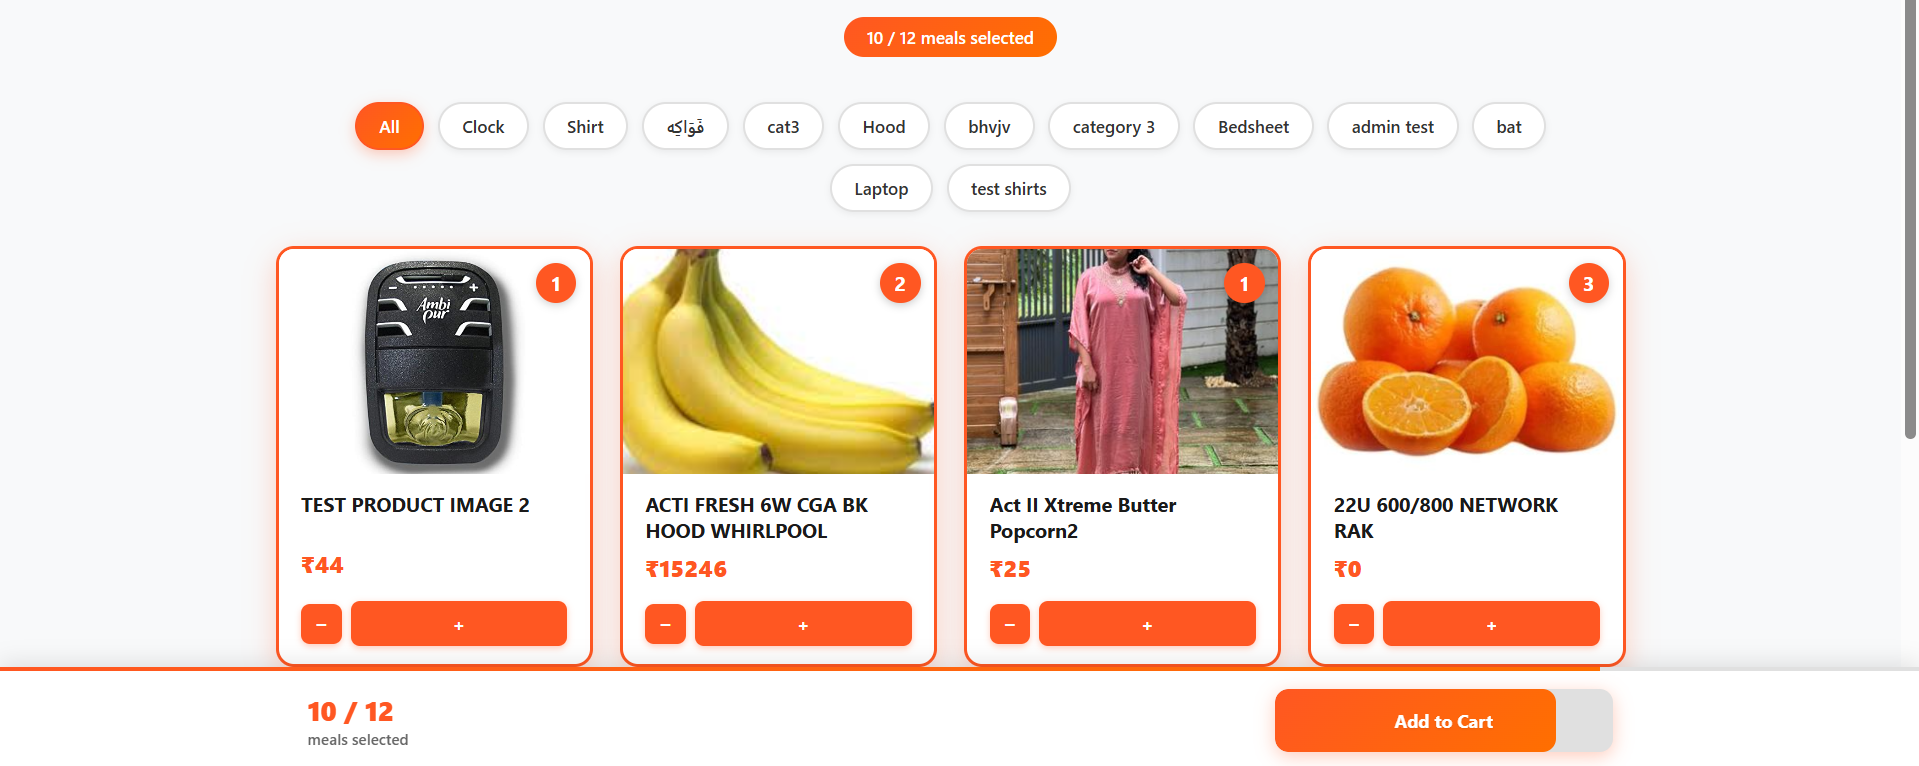The width and height of the screenshot is (1919, 766).
Task: Open the banana product image
Action: 778,362
